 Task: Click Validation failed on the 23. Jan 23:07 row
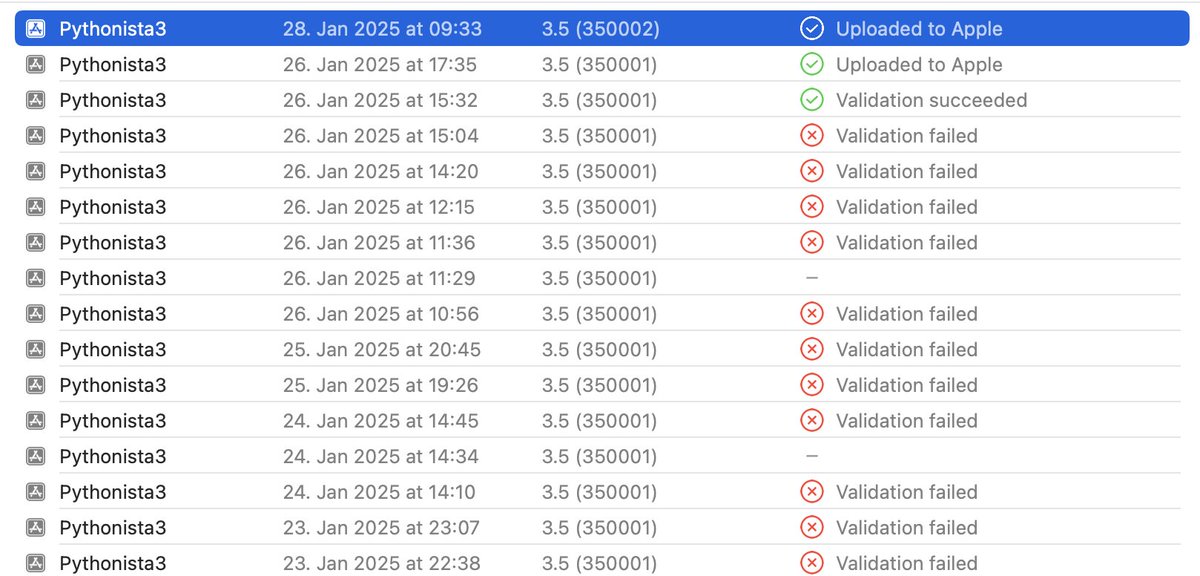pos(907,528)
